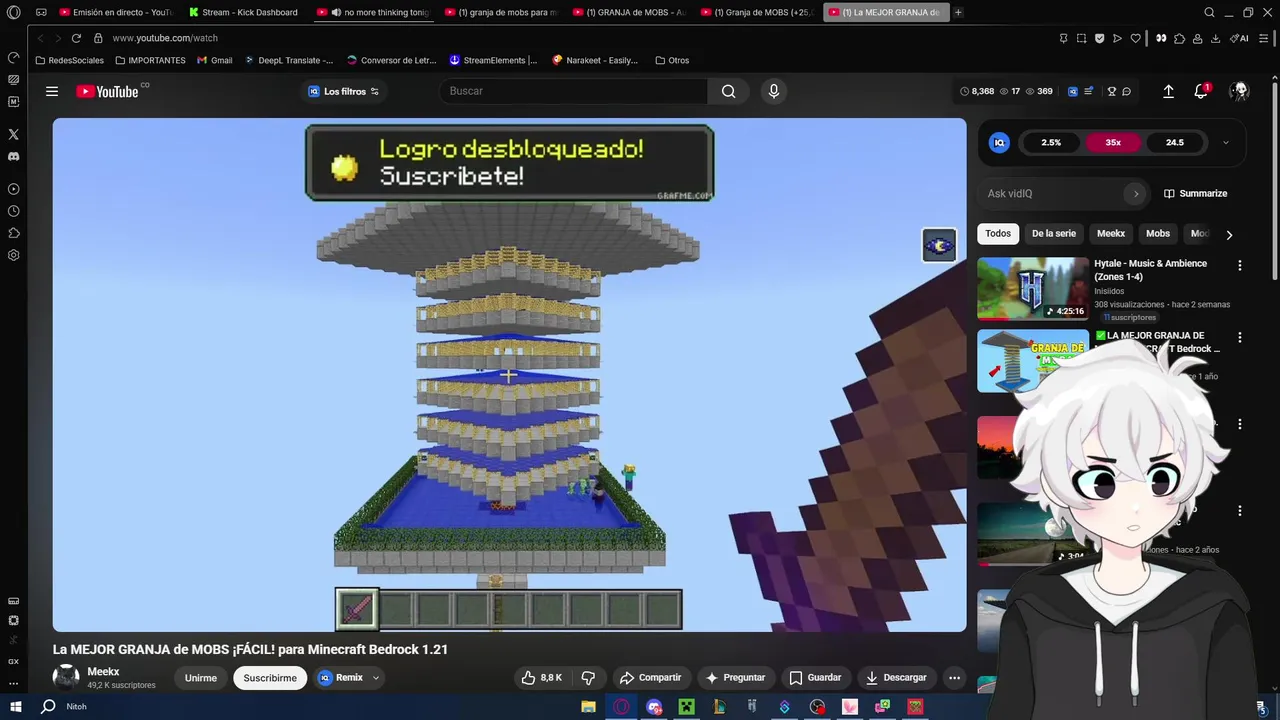Click the YouTube Buscar search field
Image resolution: width=1280 pixels, height=720 pixels.
[572, 91]
